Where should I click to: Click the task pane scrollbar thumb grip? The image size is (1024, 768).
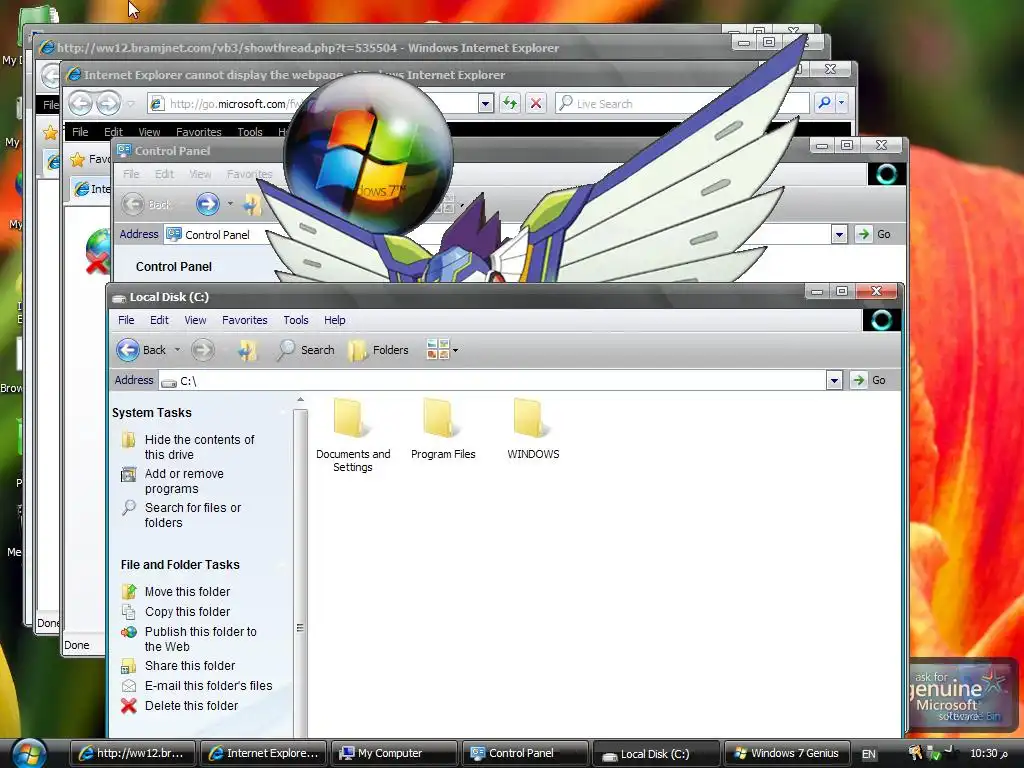(x=300, y=628)
